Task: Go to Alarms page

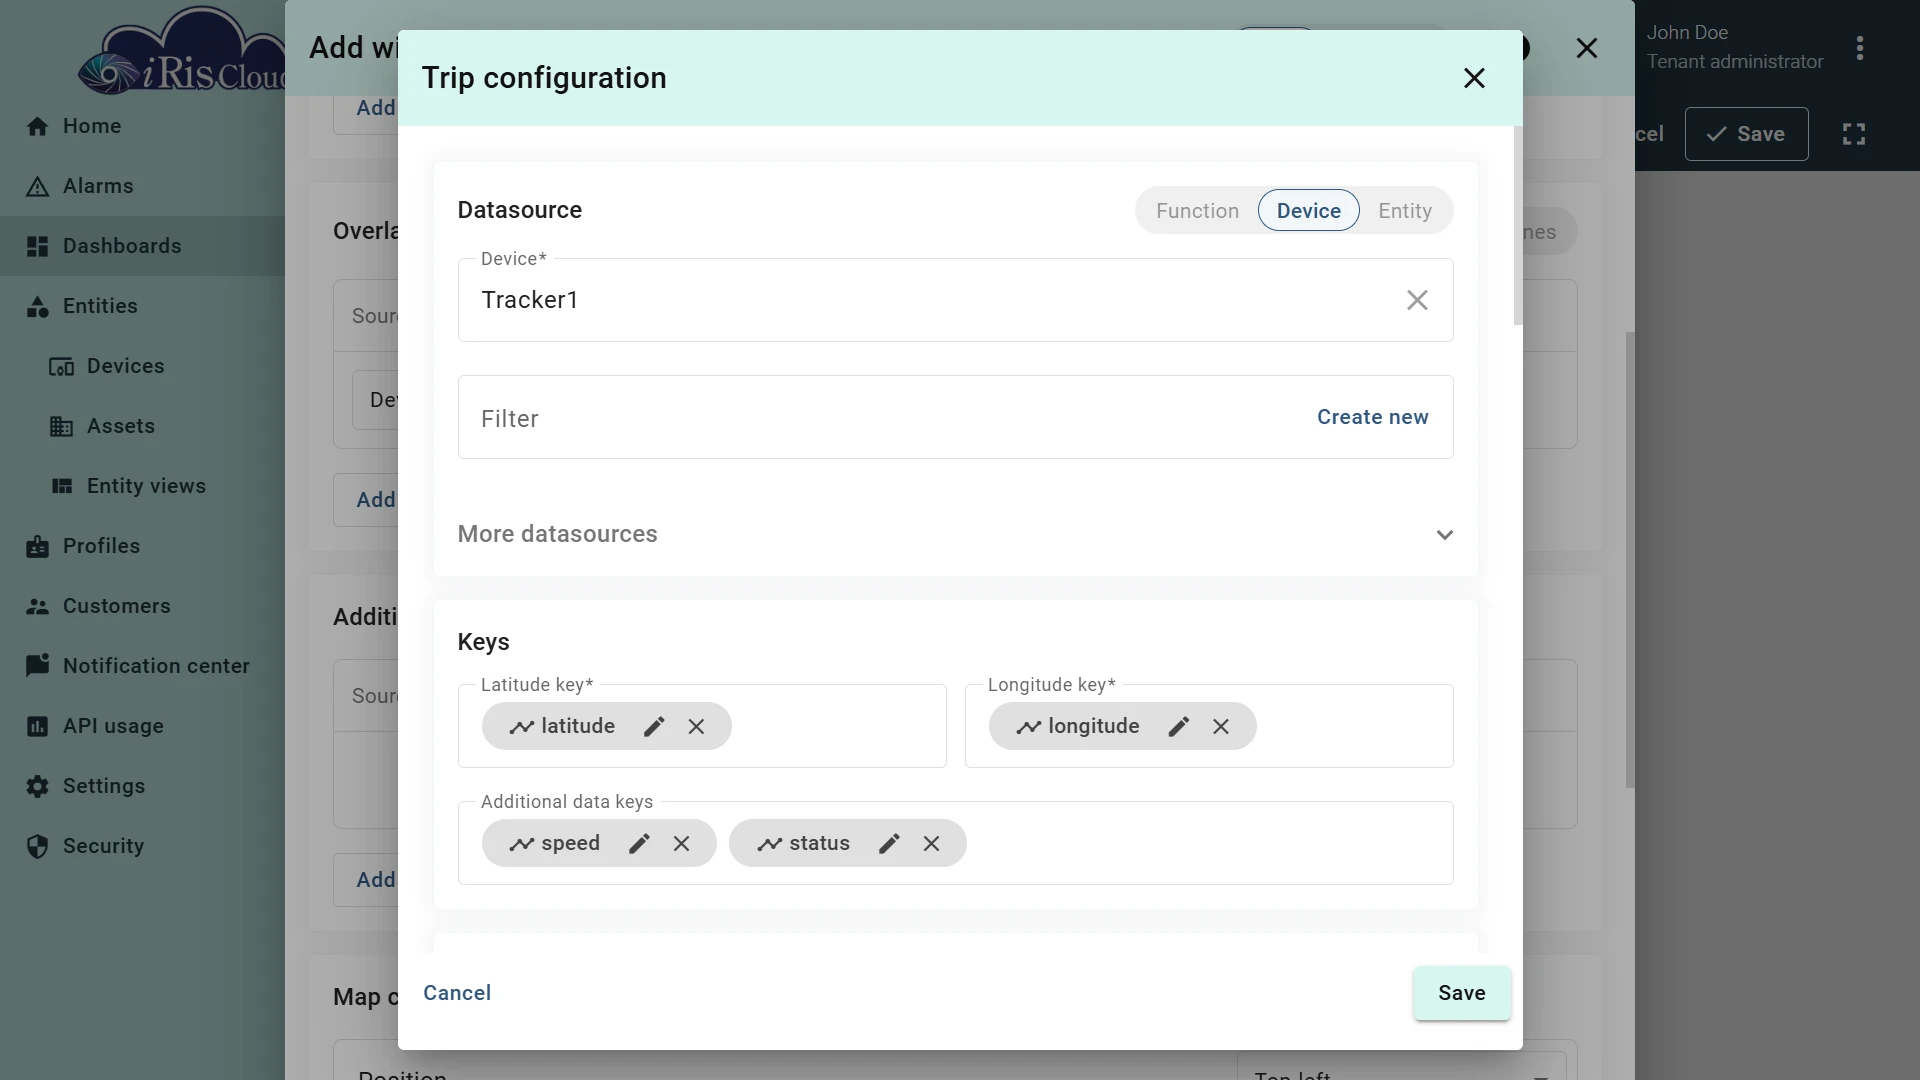Action: click(x=142, y=186)
